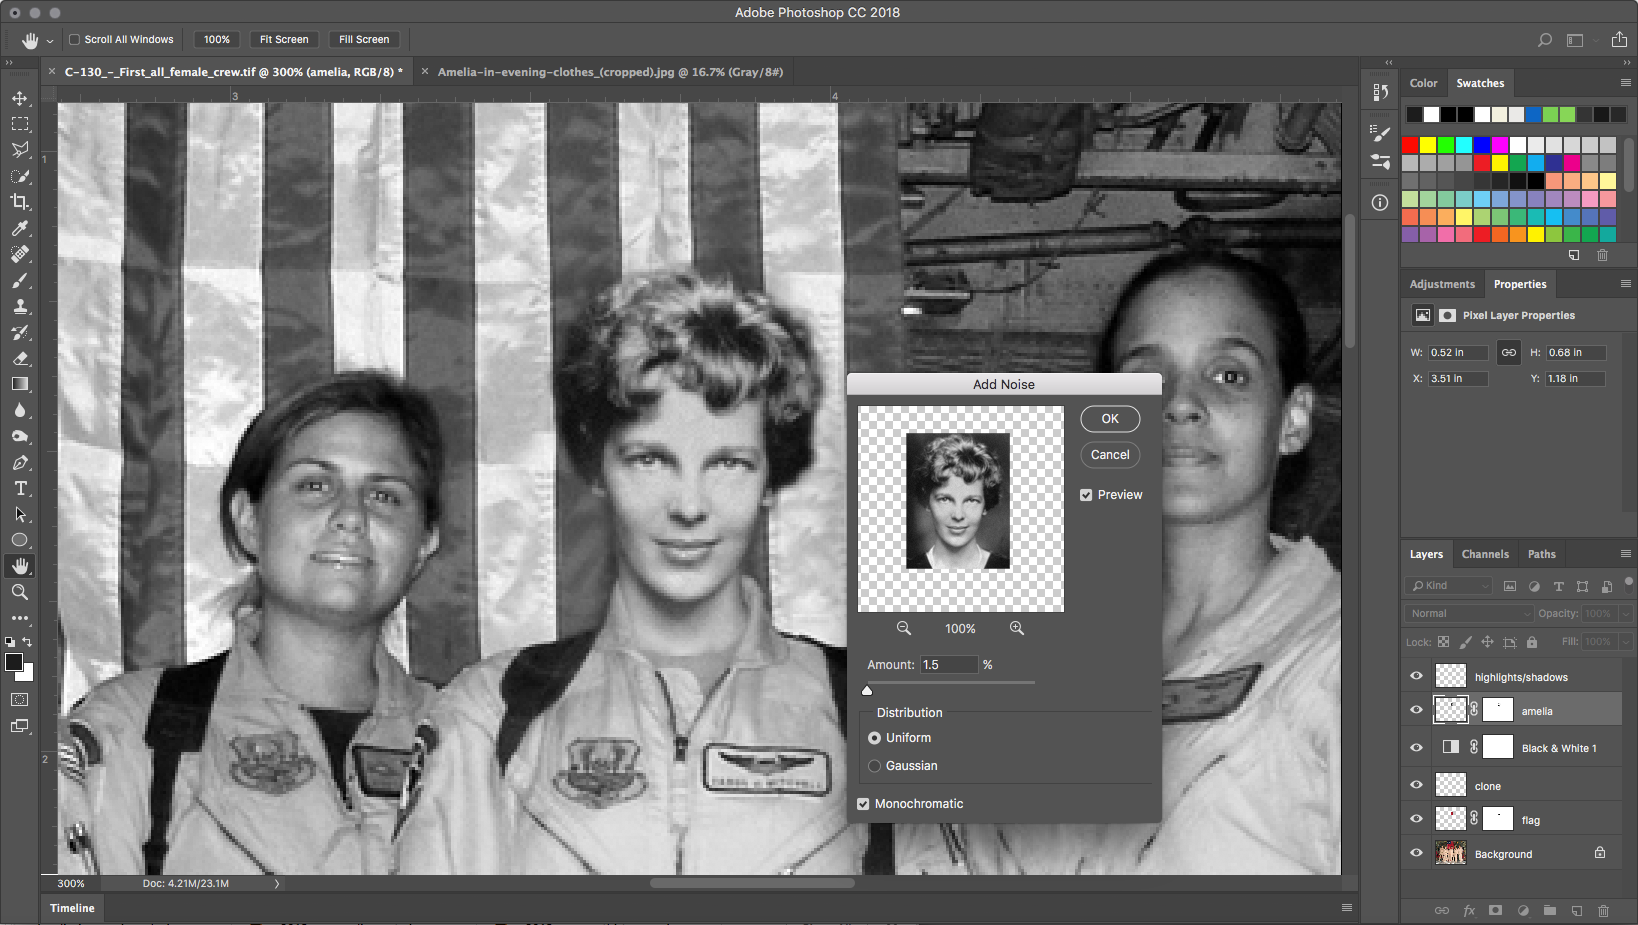Click OK in Add Noise dialog
Viewport: 1638px width, 925px height.
point(1110,419)
